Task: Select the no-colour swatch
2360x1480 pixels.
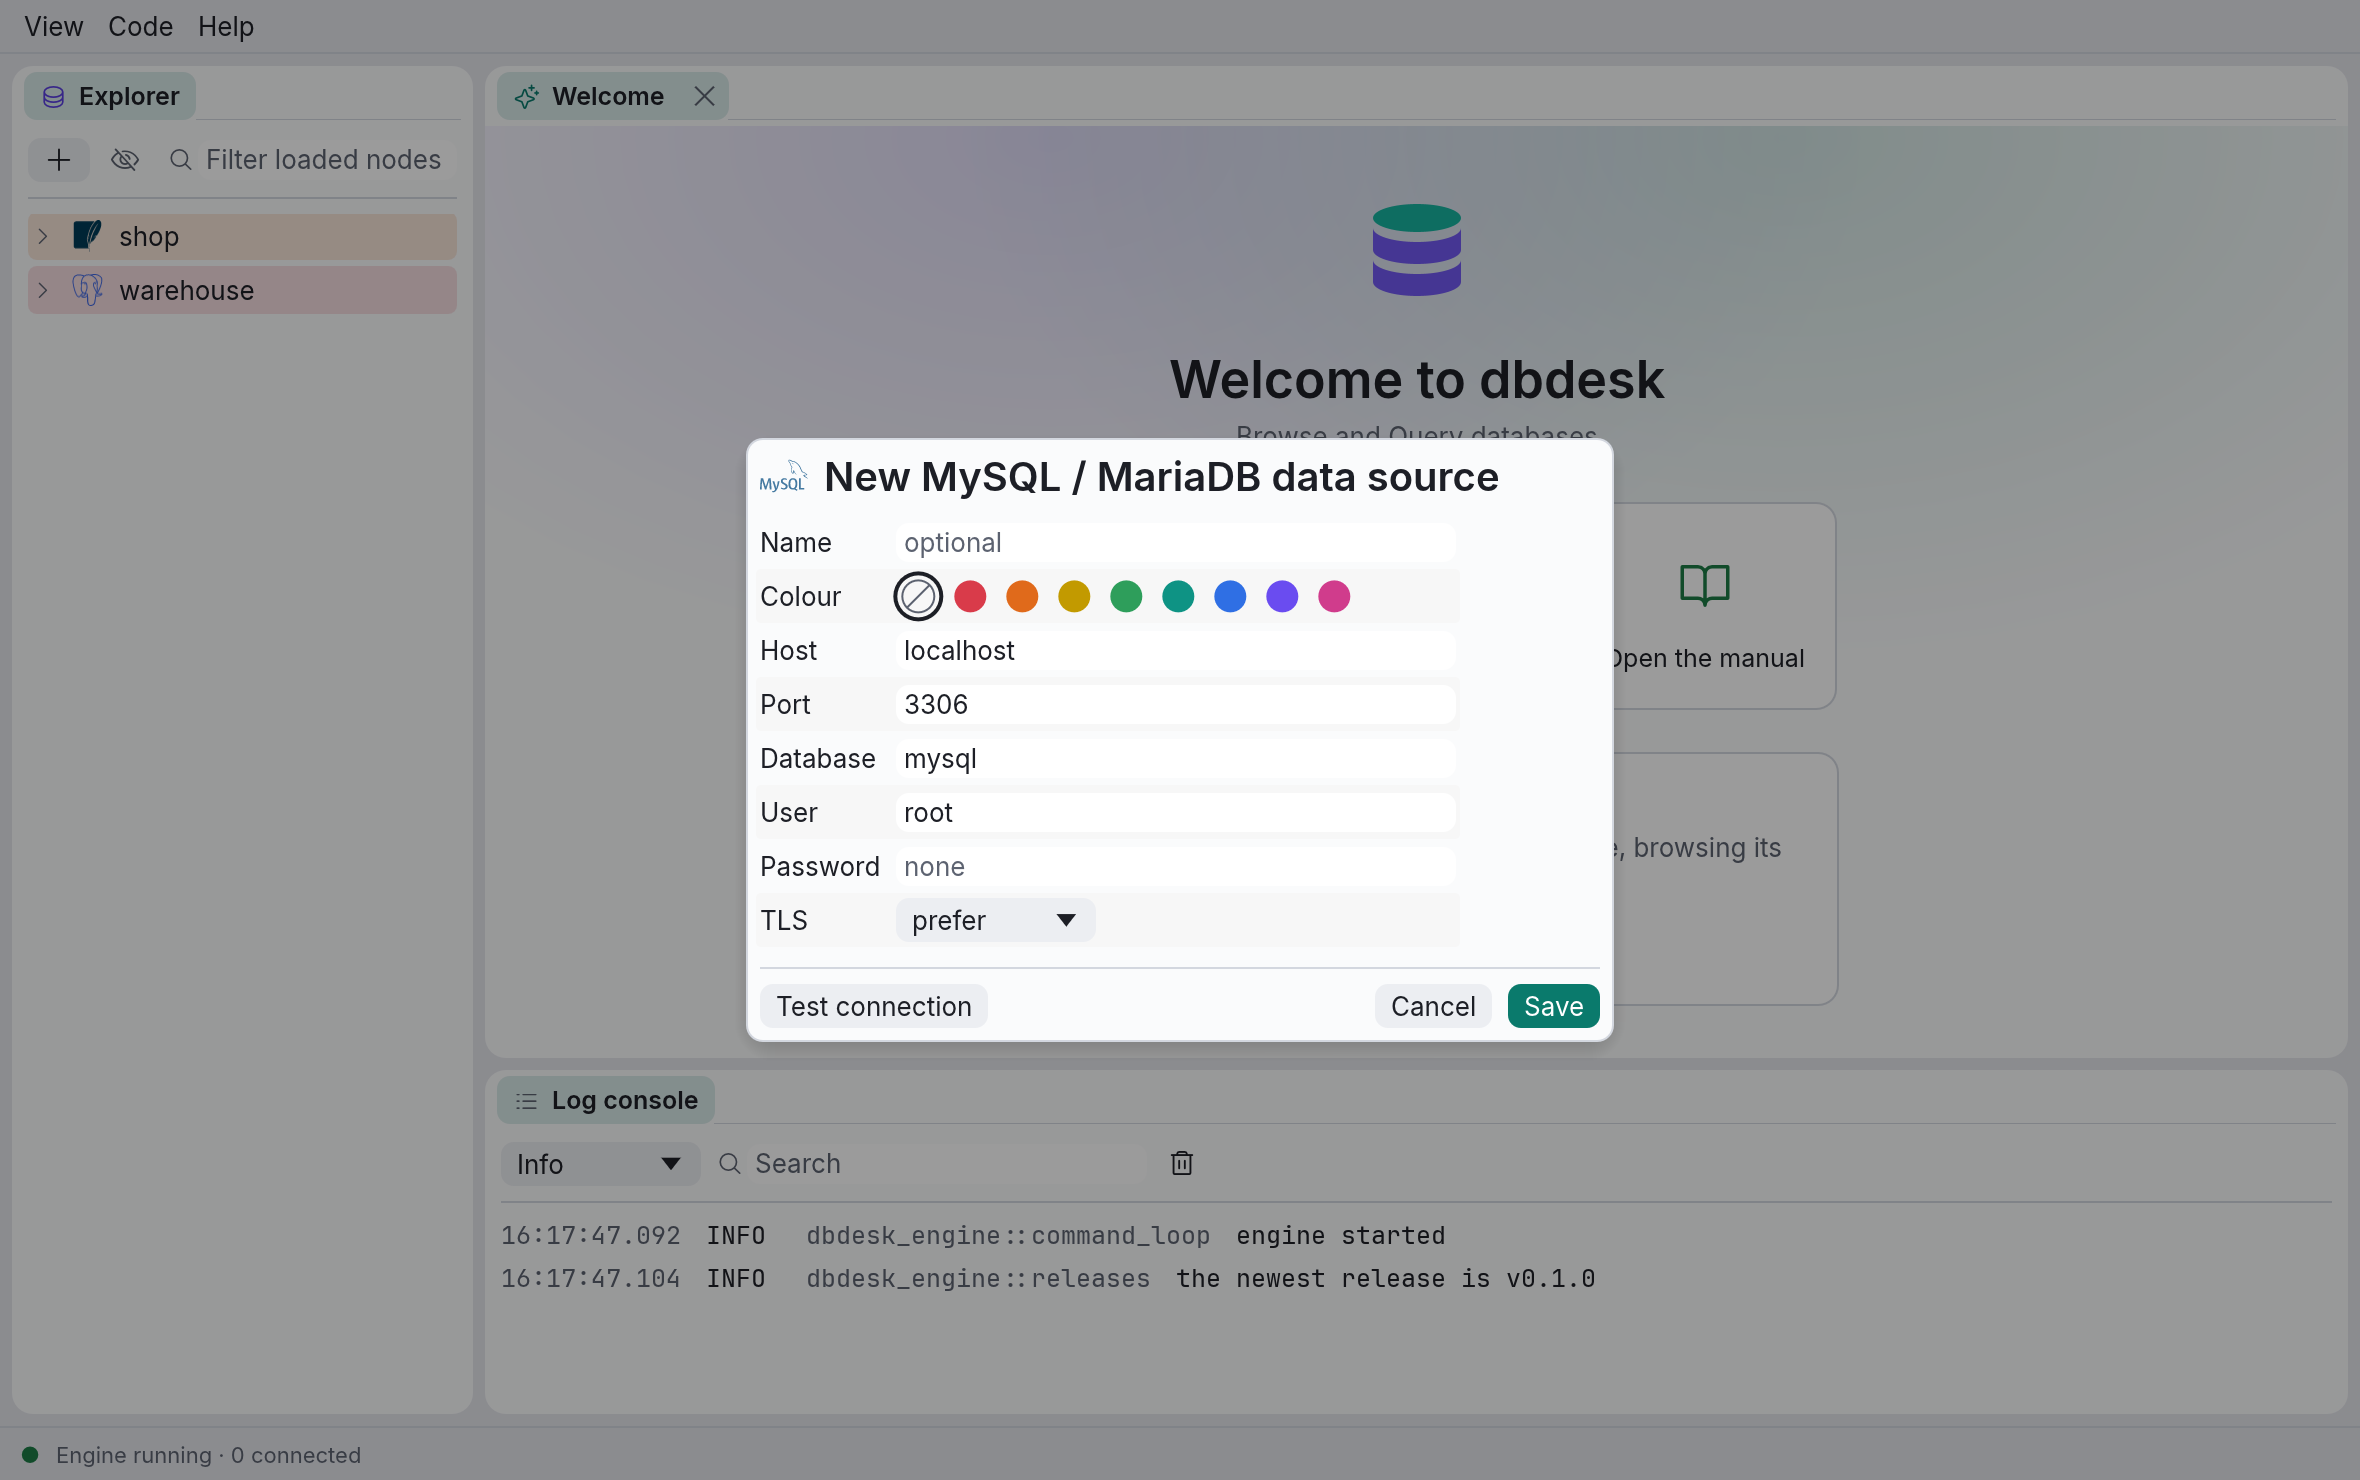Action: [x=918, y=597]
